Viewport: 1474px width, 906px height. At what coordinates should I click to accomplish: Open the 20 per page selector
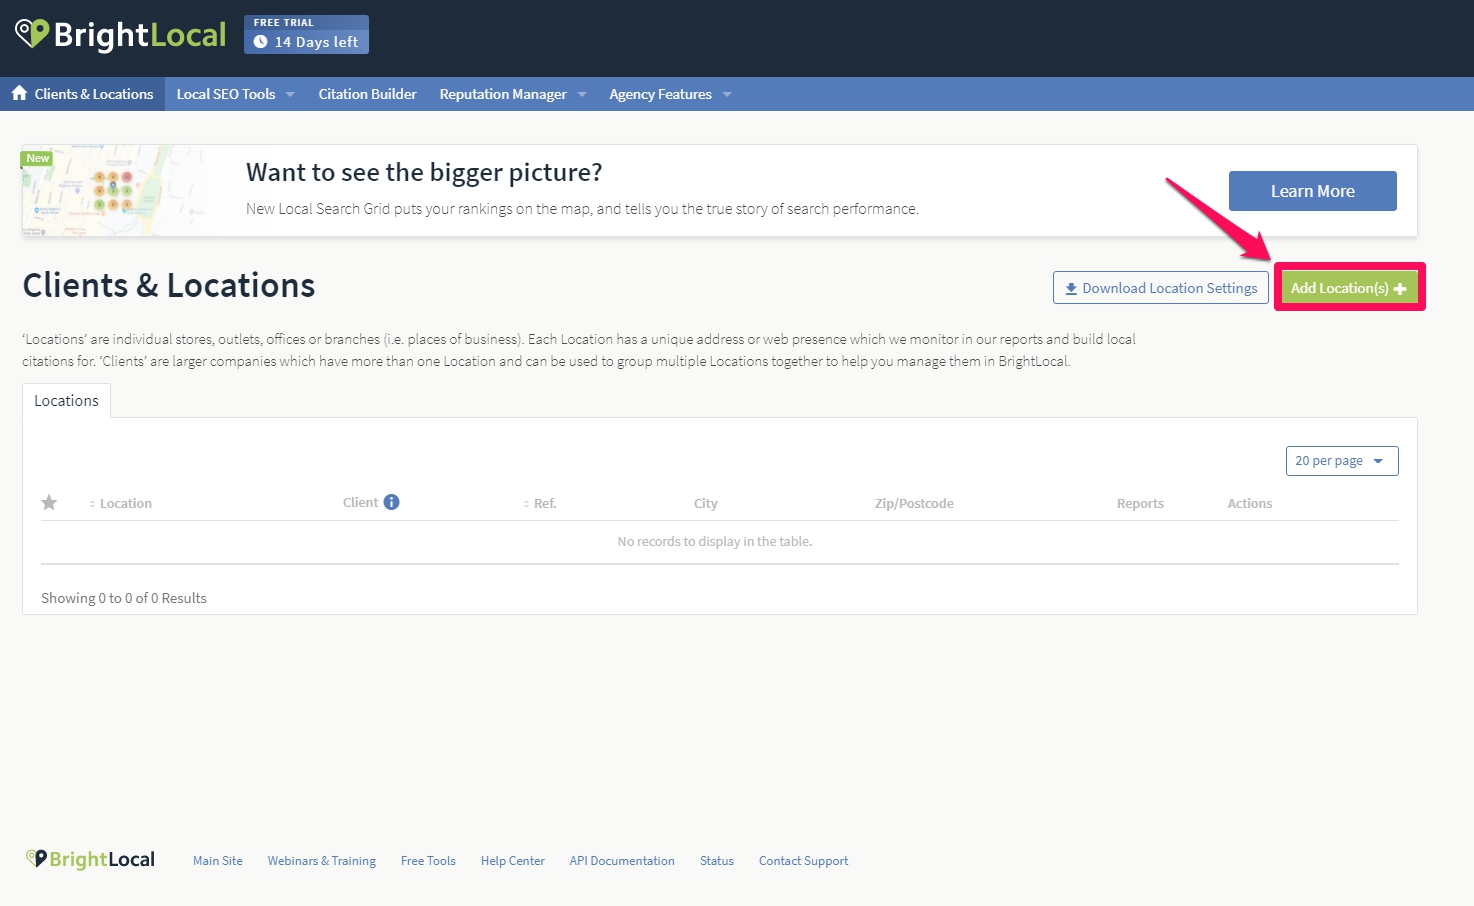tap(1341, 461)
